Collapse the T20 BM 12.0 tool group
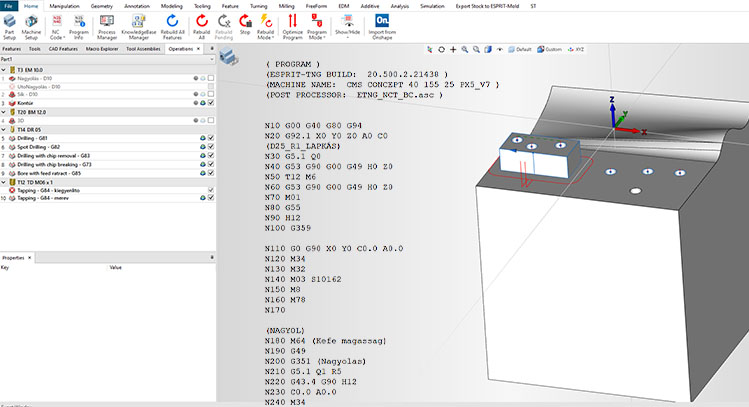 click(4, 112)
